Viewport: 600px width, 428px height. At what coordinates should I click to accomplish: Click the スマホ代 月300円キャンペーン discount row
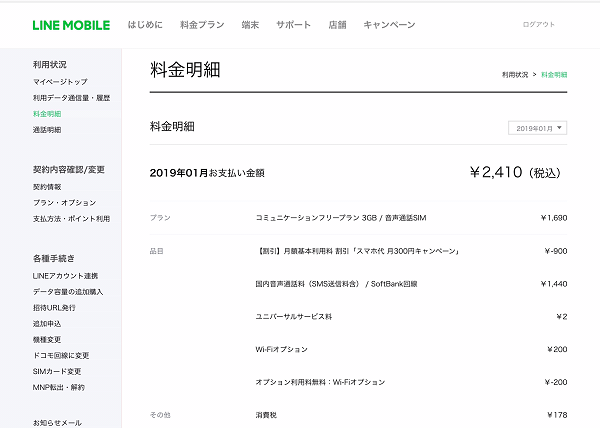(357, 251)
